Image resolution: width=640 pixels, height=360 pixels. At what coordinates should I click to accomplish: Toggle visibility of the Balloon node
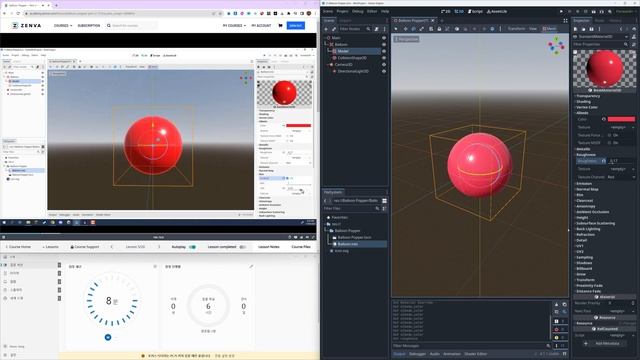pyautogui.click(x=384, y=44)
